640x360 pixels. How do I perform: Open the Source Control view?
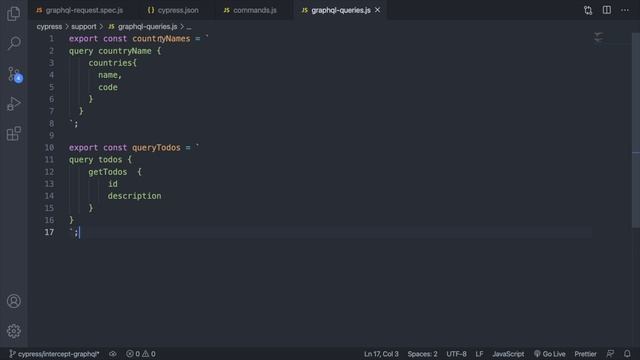pos(14,74)
